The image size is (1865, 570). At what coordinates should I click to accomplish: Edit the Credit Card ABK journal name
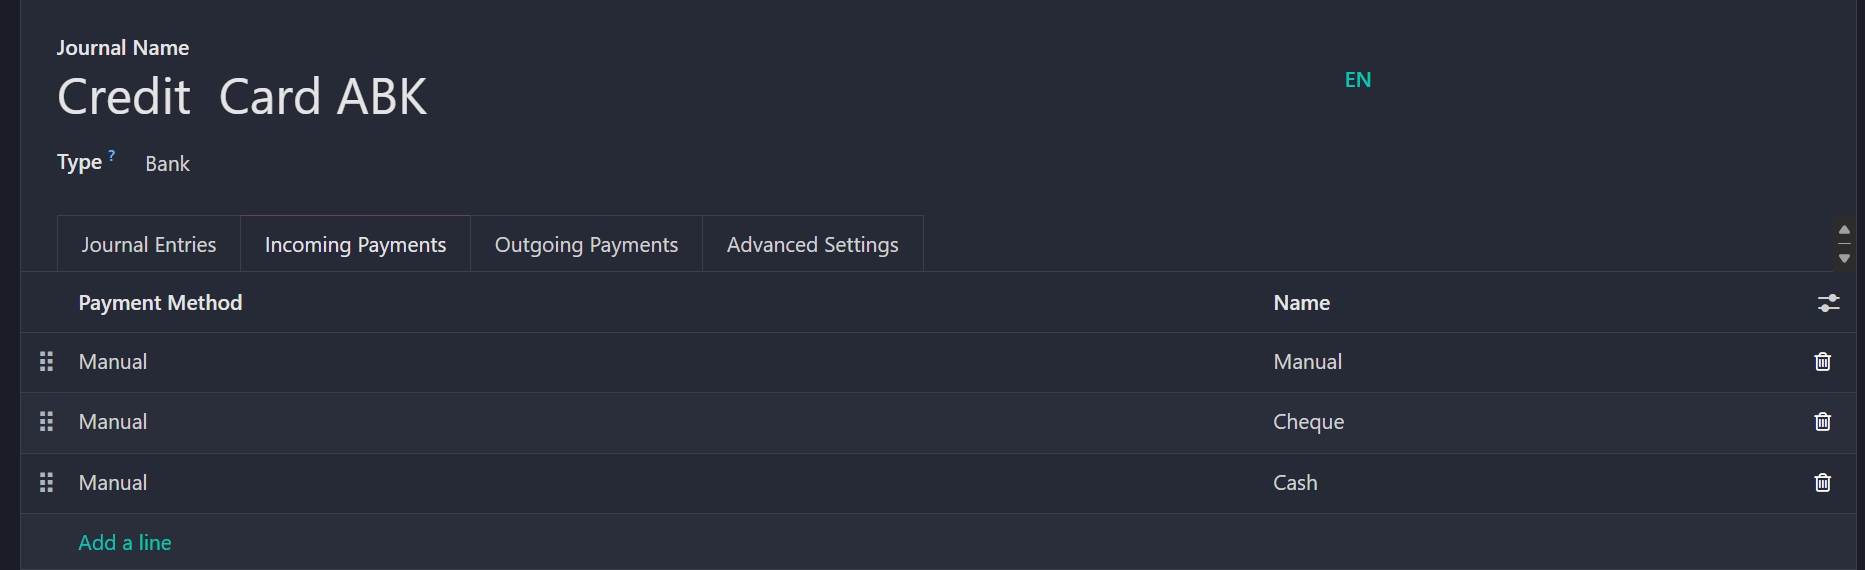242,97
